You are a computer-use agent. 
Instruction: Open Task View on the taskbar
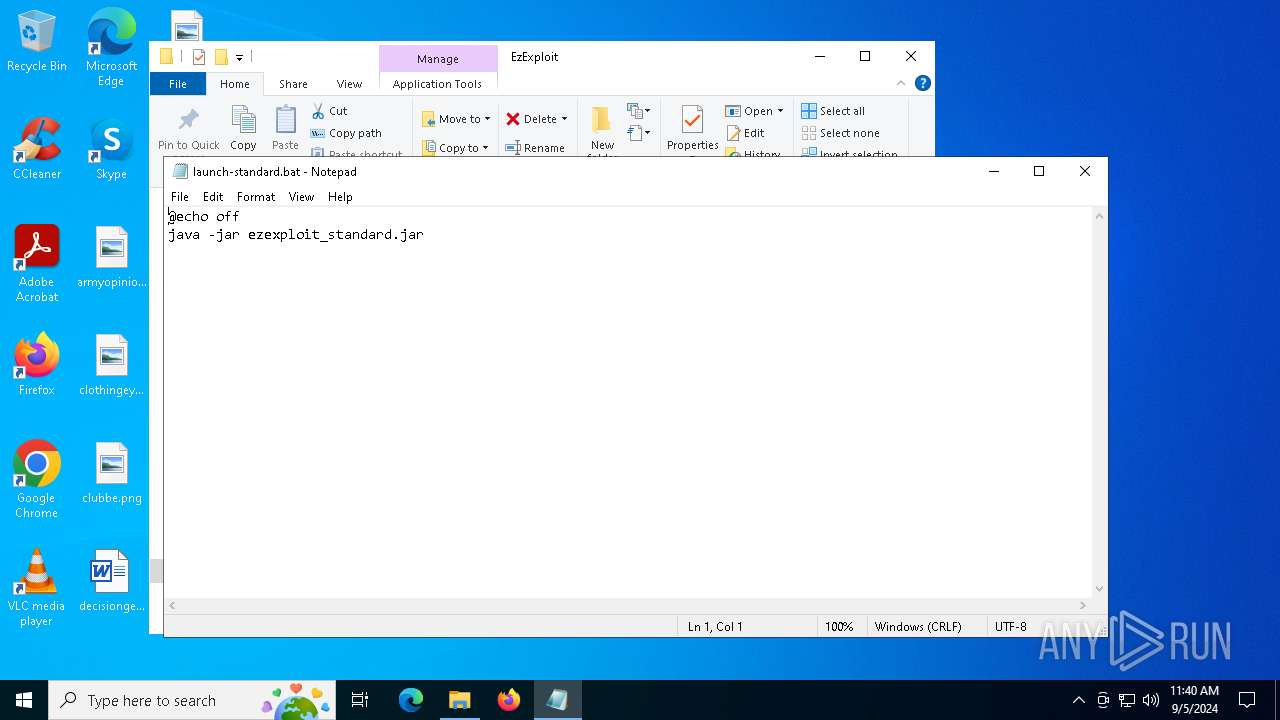click(x=360, y=700)
